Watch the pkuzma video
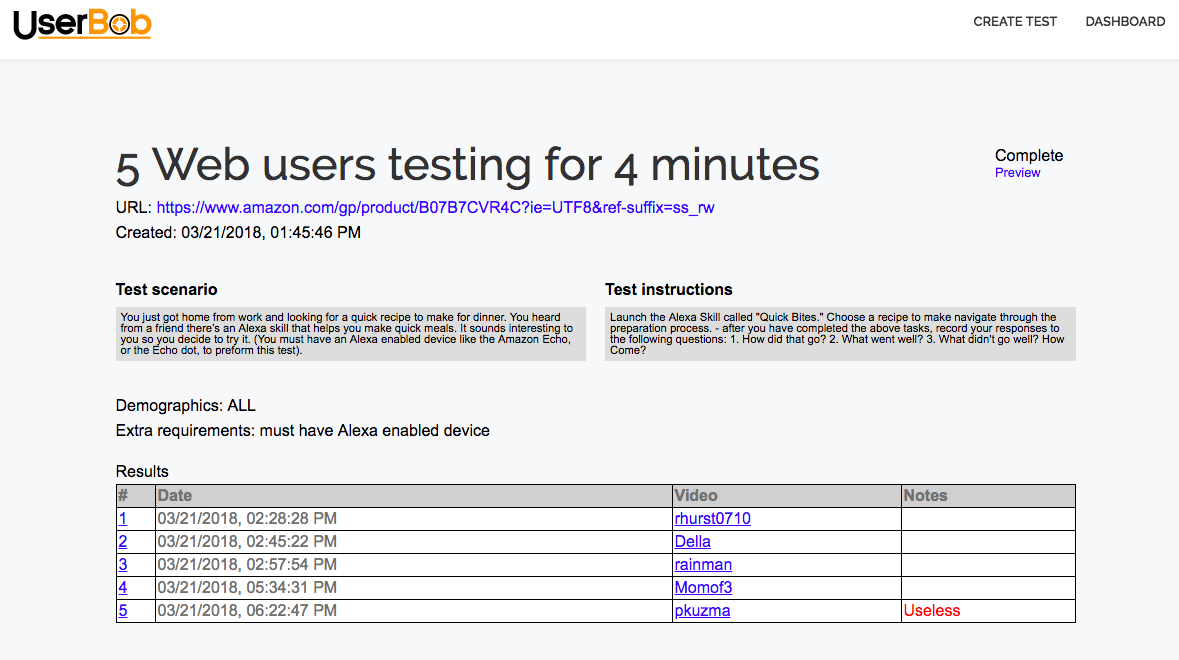Viewport: 1179px width, 660px height. (702, 611)
